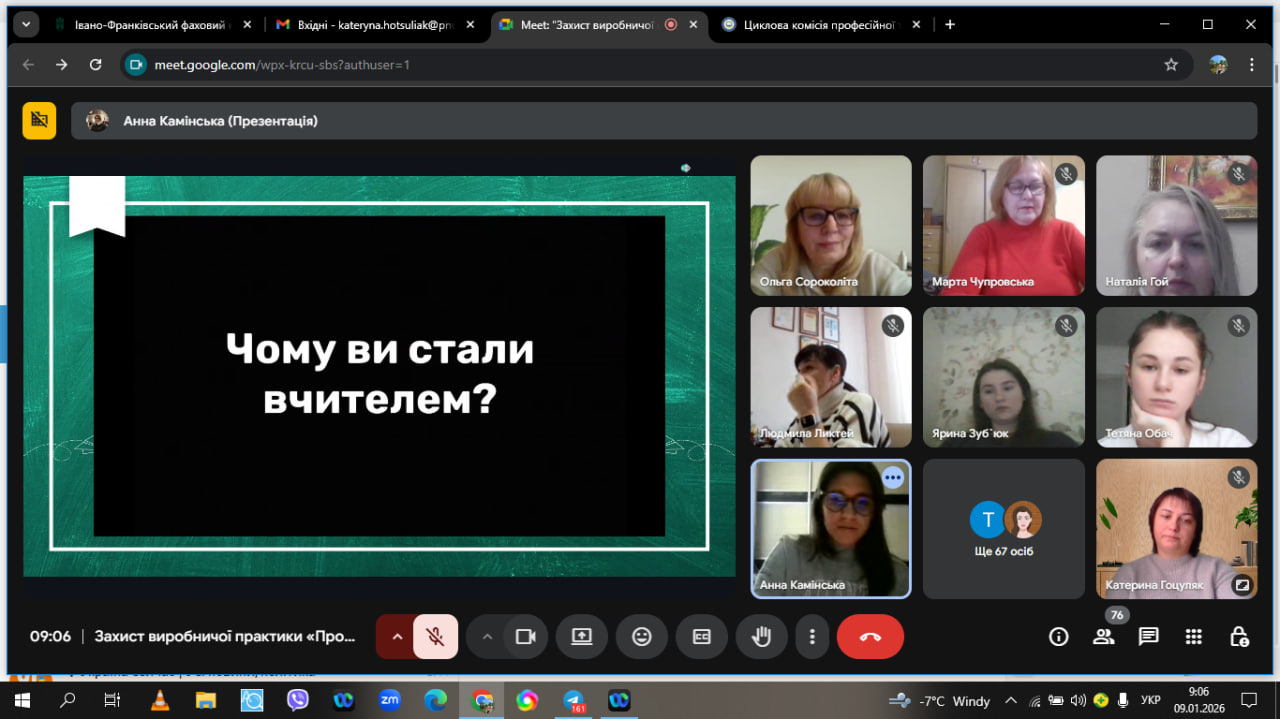Open more options three-dot menu
The height and width of the screenshot is (719, 1280).
tap(813, 637)
